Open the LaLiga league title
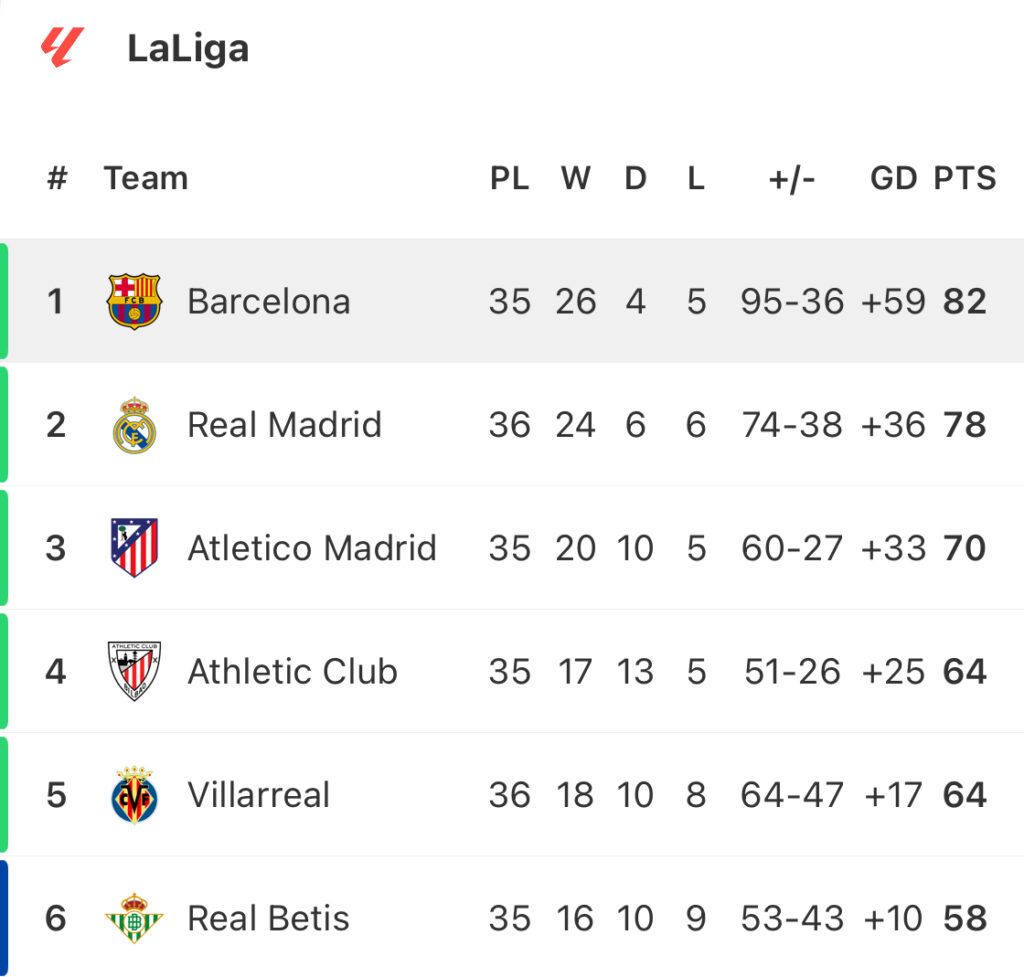1024x977 pixels. [188, 49]
